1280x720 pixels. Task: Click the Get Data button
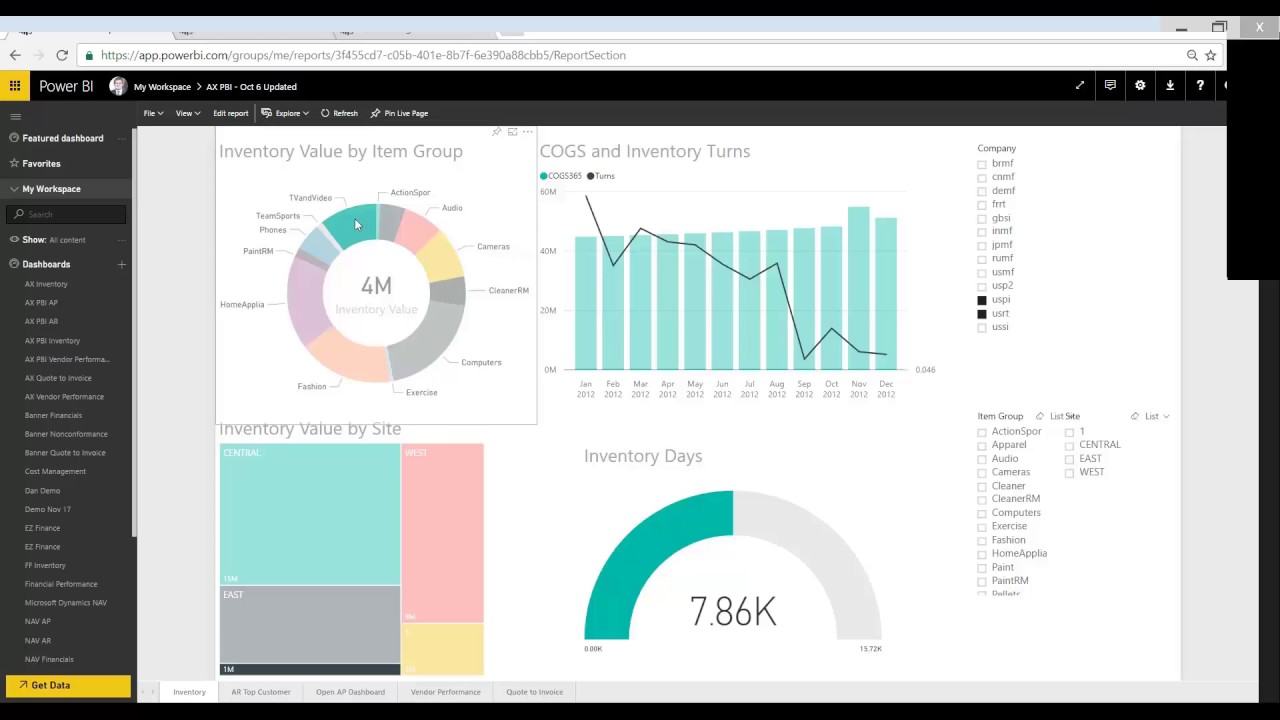coord(68,685)
